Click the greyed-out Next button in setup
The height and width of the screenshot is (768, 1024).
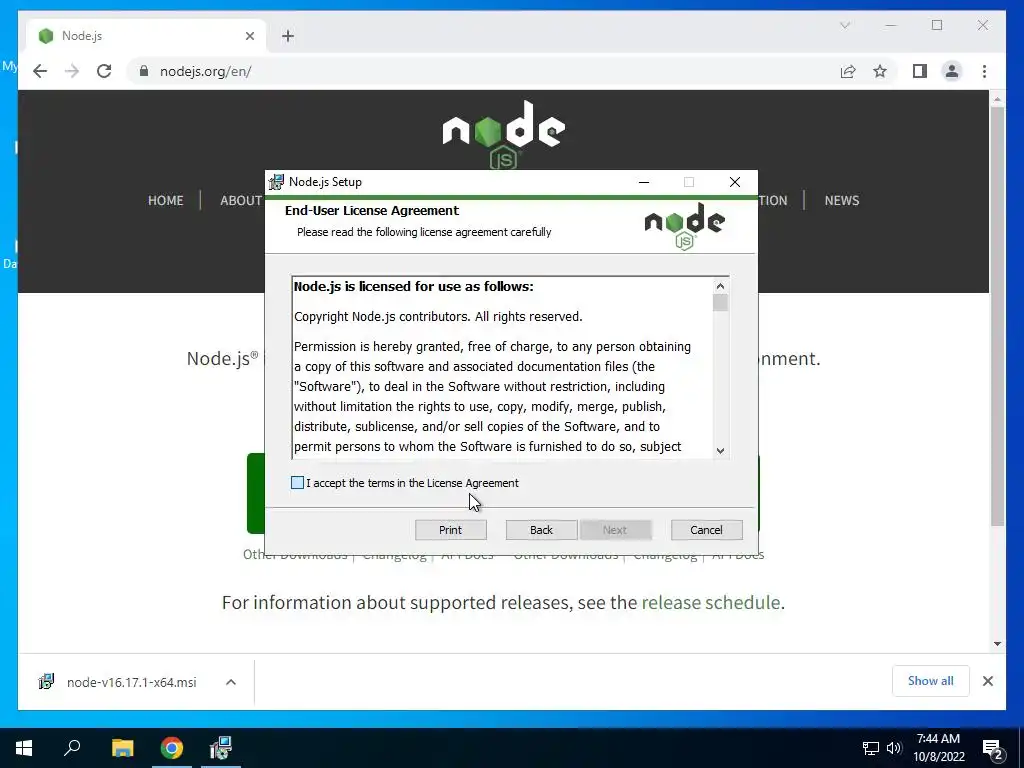pos(615,530)
